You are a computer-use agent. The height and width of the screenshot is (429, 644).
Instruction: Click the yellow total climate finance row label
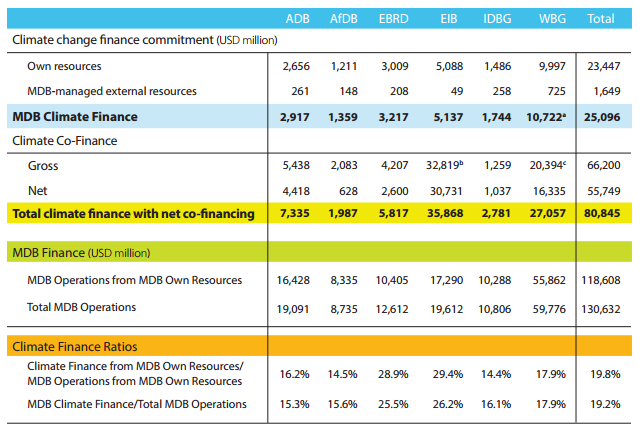[x=132, y=213]
